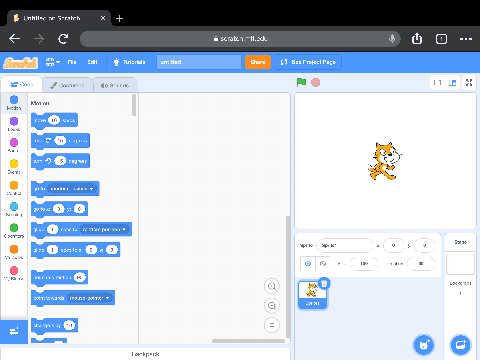Click the Choose a Sprite button
The image size is (480, 360).
point(423,345)
